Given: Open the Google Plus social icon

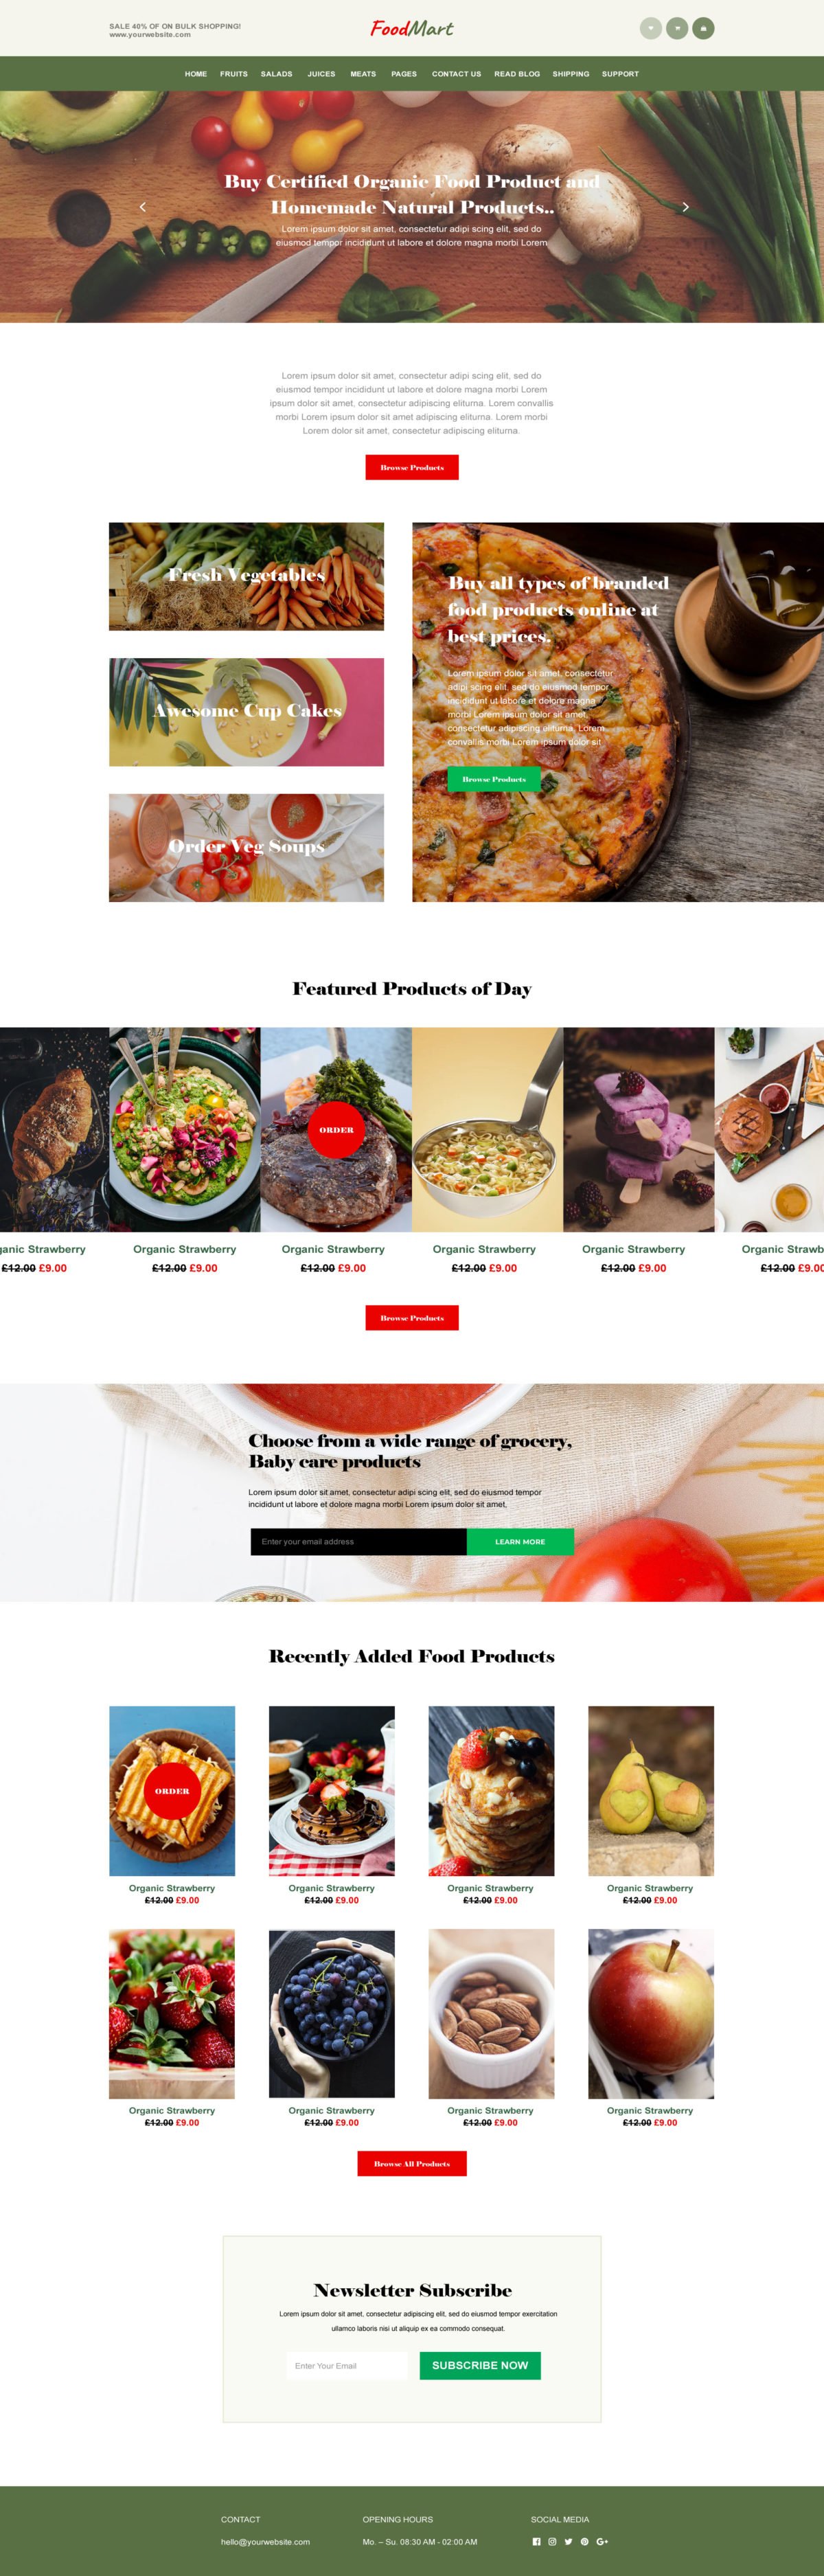Looking at the screenshot, I should tap(602, 2541).
